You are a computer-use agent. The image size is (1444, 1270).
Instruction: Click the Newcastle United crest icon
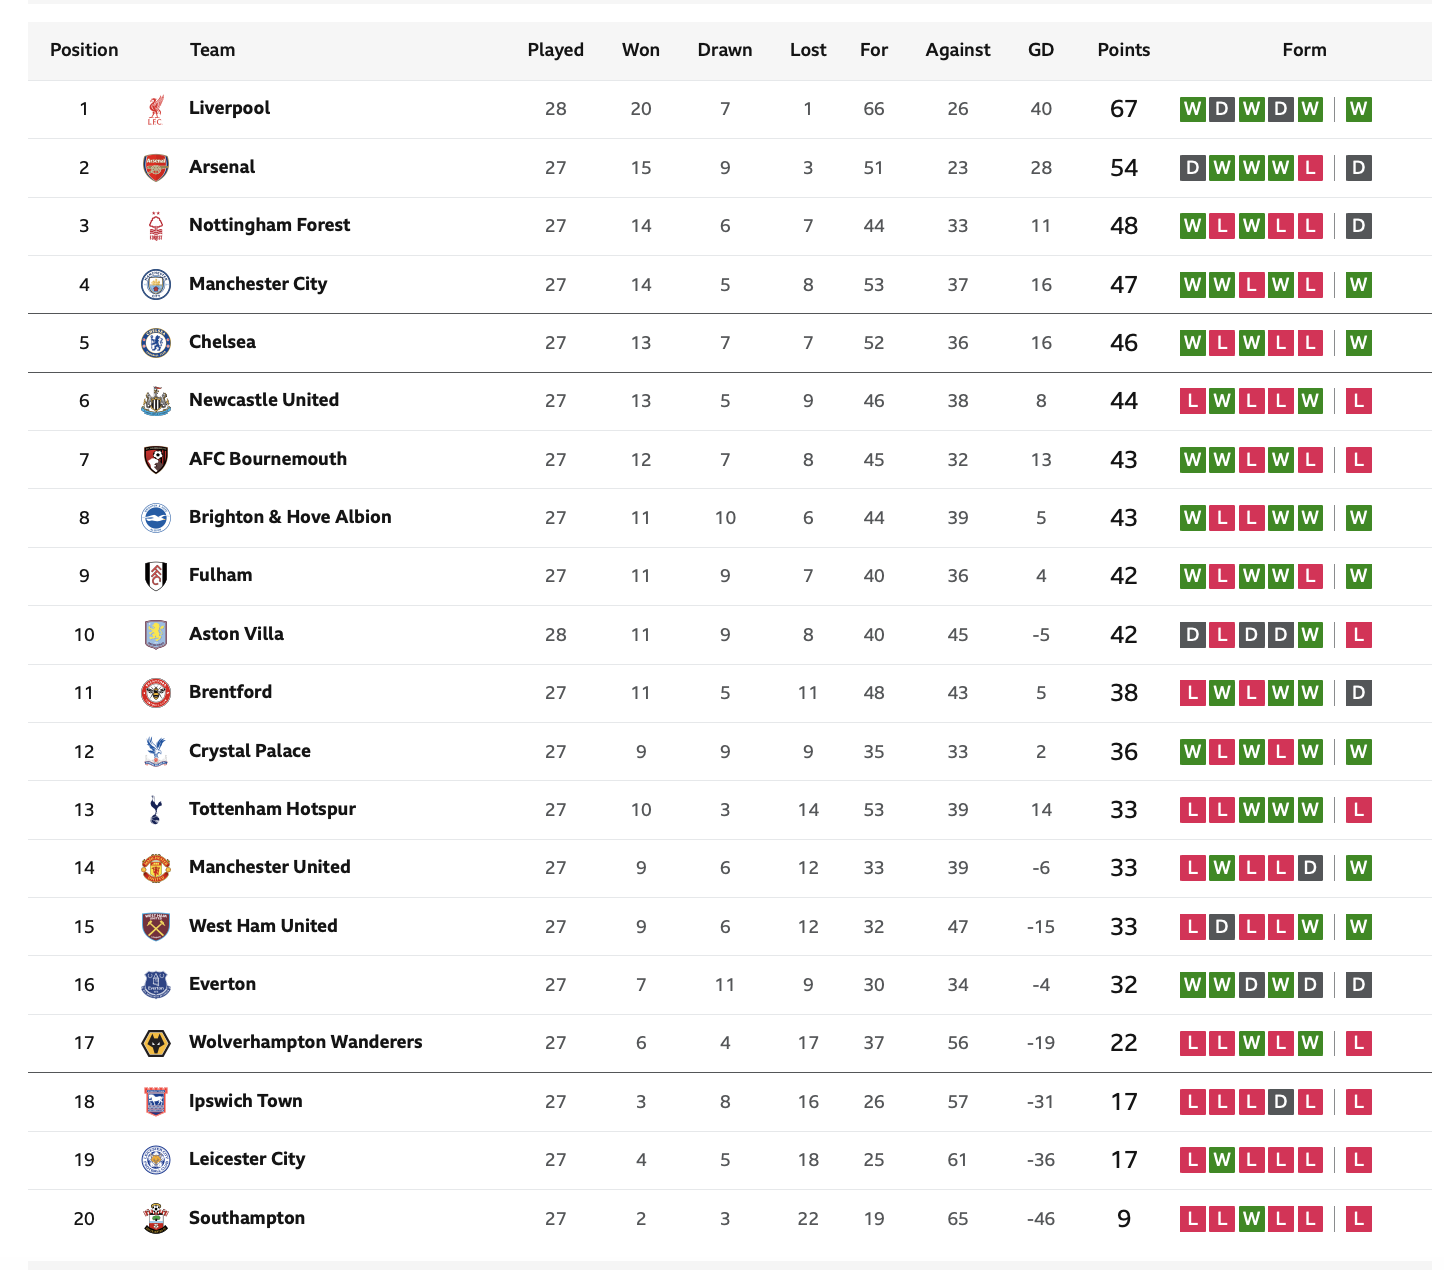click(x=155, y=401)
